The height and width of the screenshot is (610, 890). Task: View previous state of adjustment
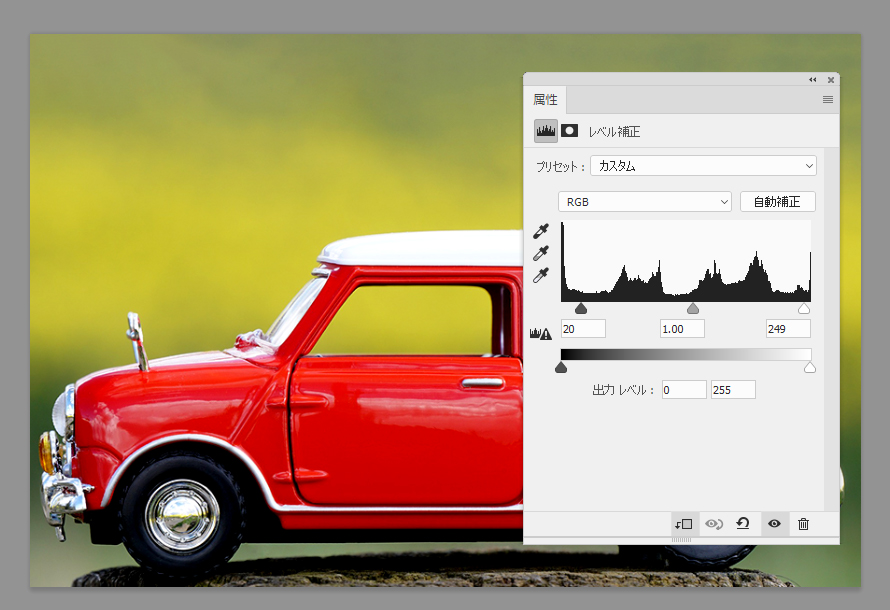(x=713, y=524)
